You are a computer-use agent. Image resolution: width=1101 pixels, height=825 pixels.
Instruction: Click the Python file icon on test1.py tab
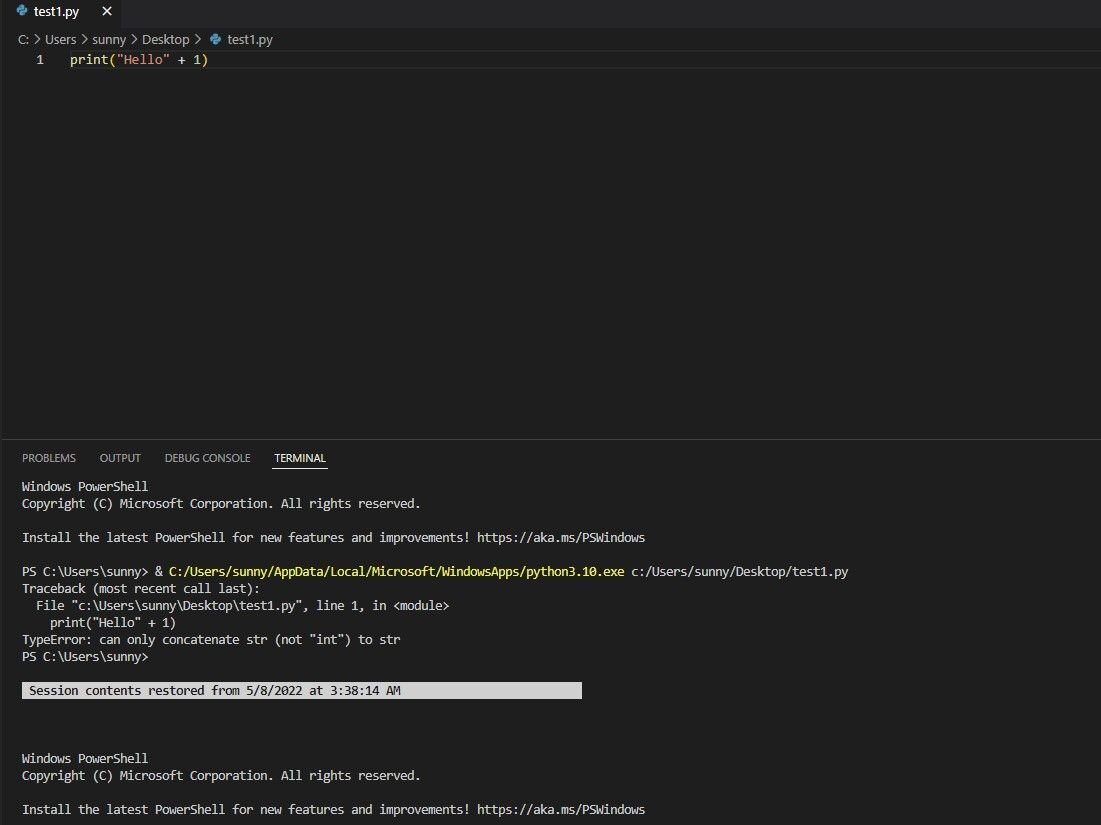[22, 11]
